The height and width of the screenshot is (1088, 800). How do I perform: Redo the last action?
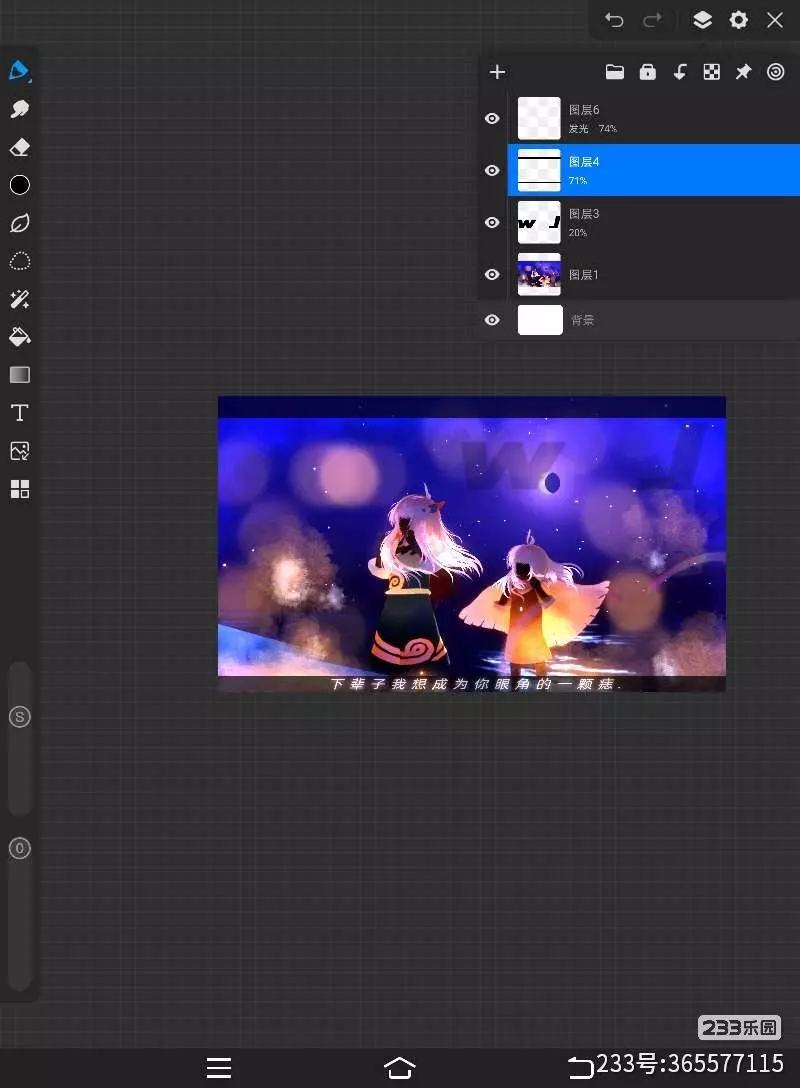[x=652, y=20]
